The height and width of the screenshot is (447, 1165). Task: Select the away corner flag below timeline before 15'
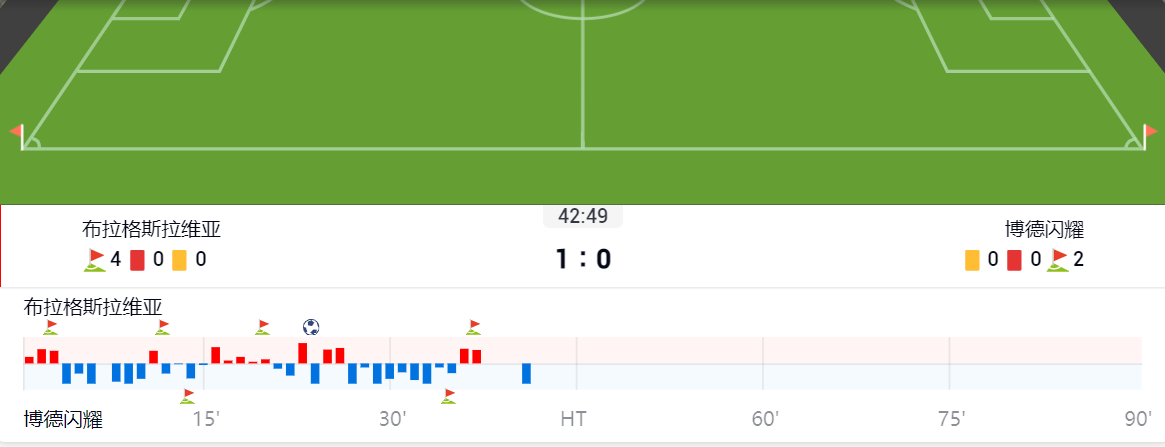(x=188, y=396)
